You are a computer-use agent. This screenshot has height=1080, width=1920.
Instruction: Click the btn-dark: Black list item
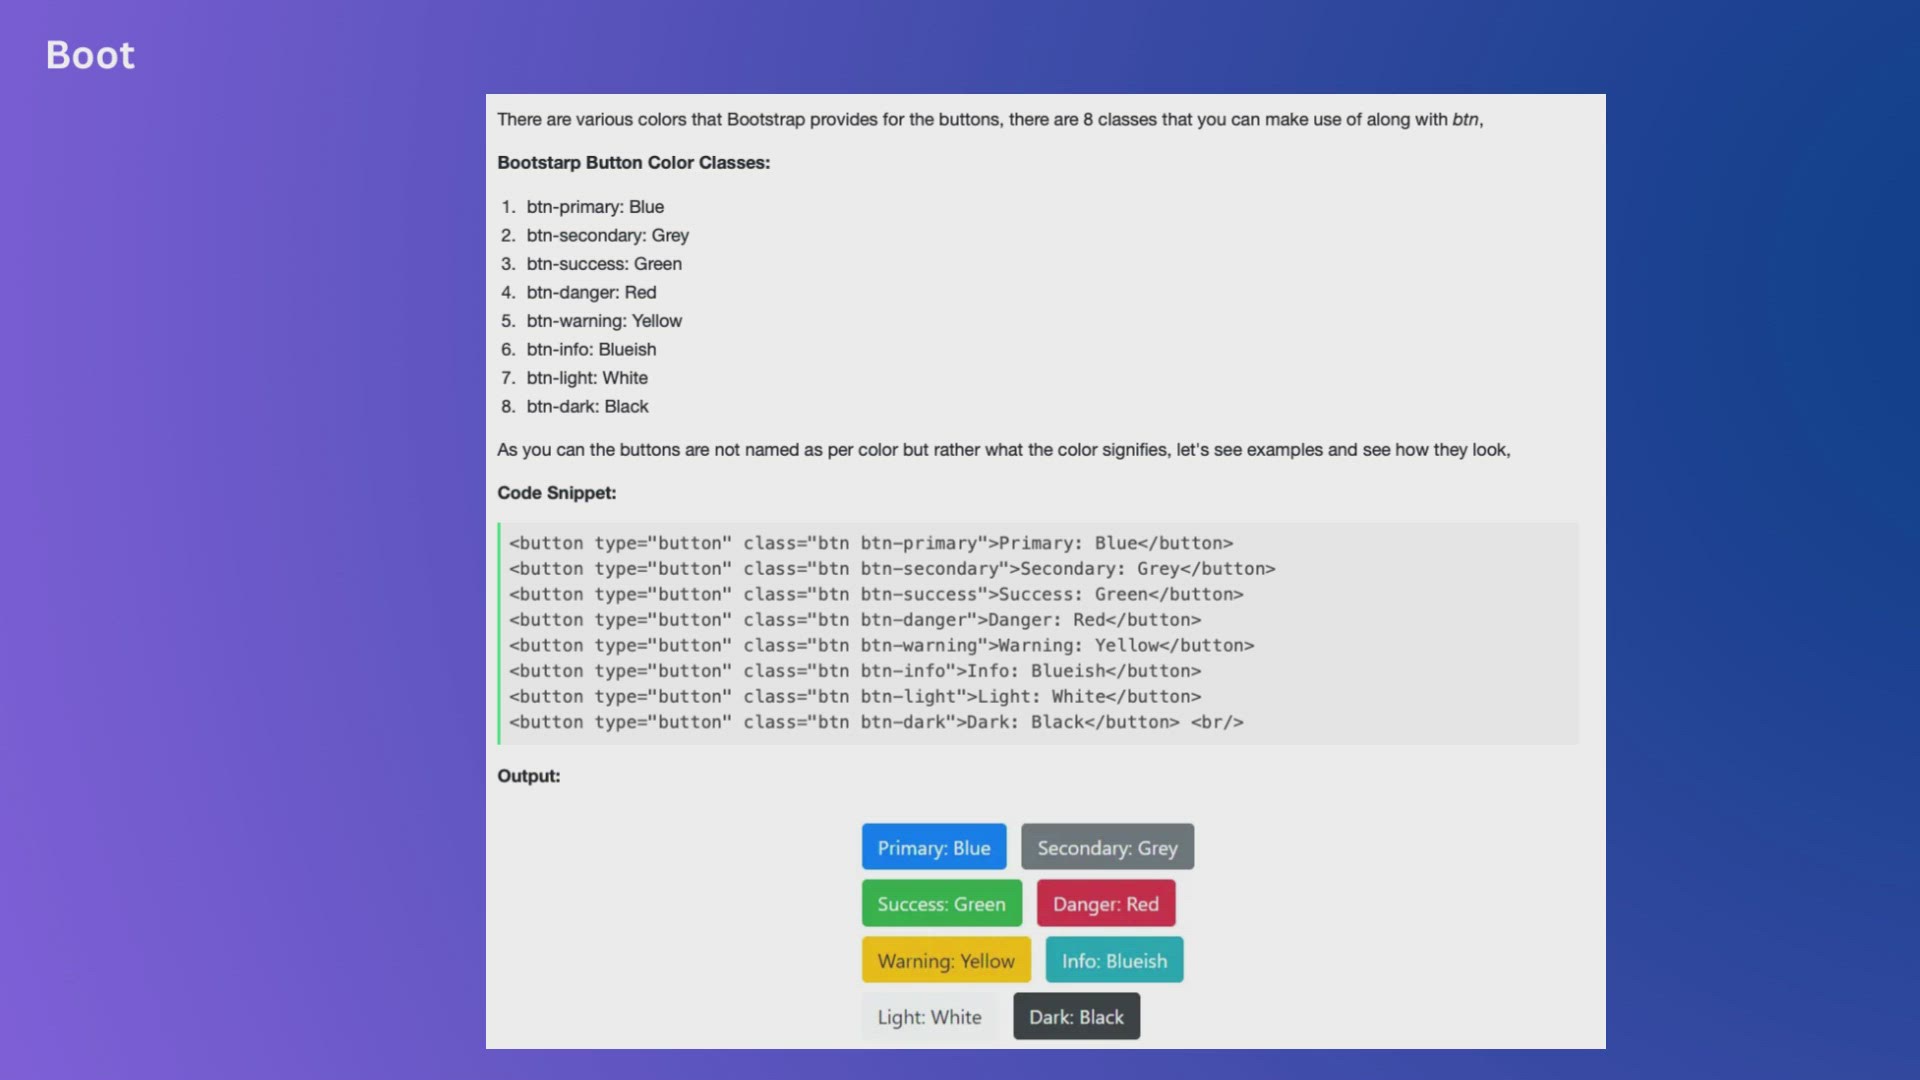click(x=587, y=406)
